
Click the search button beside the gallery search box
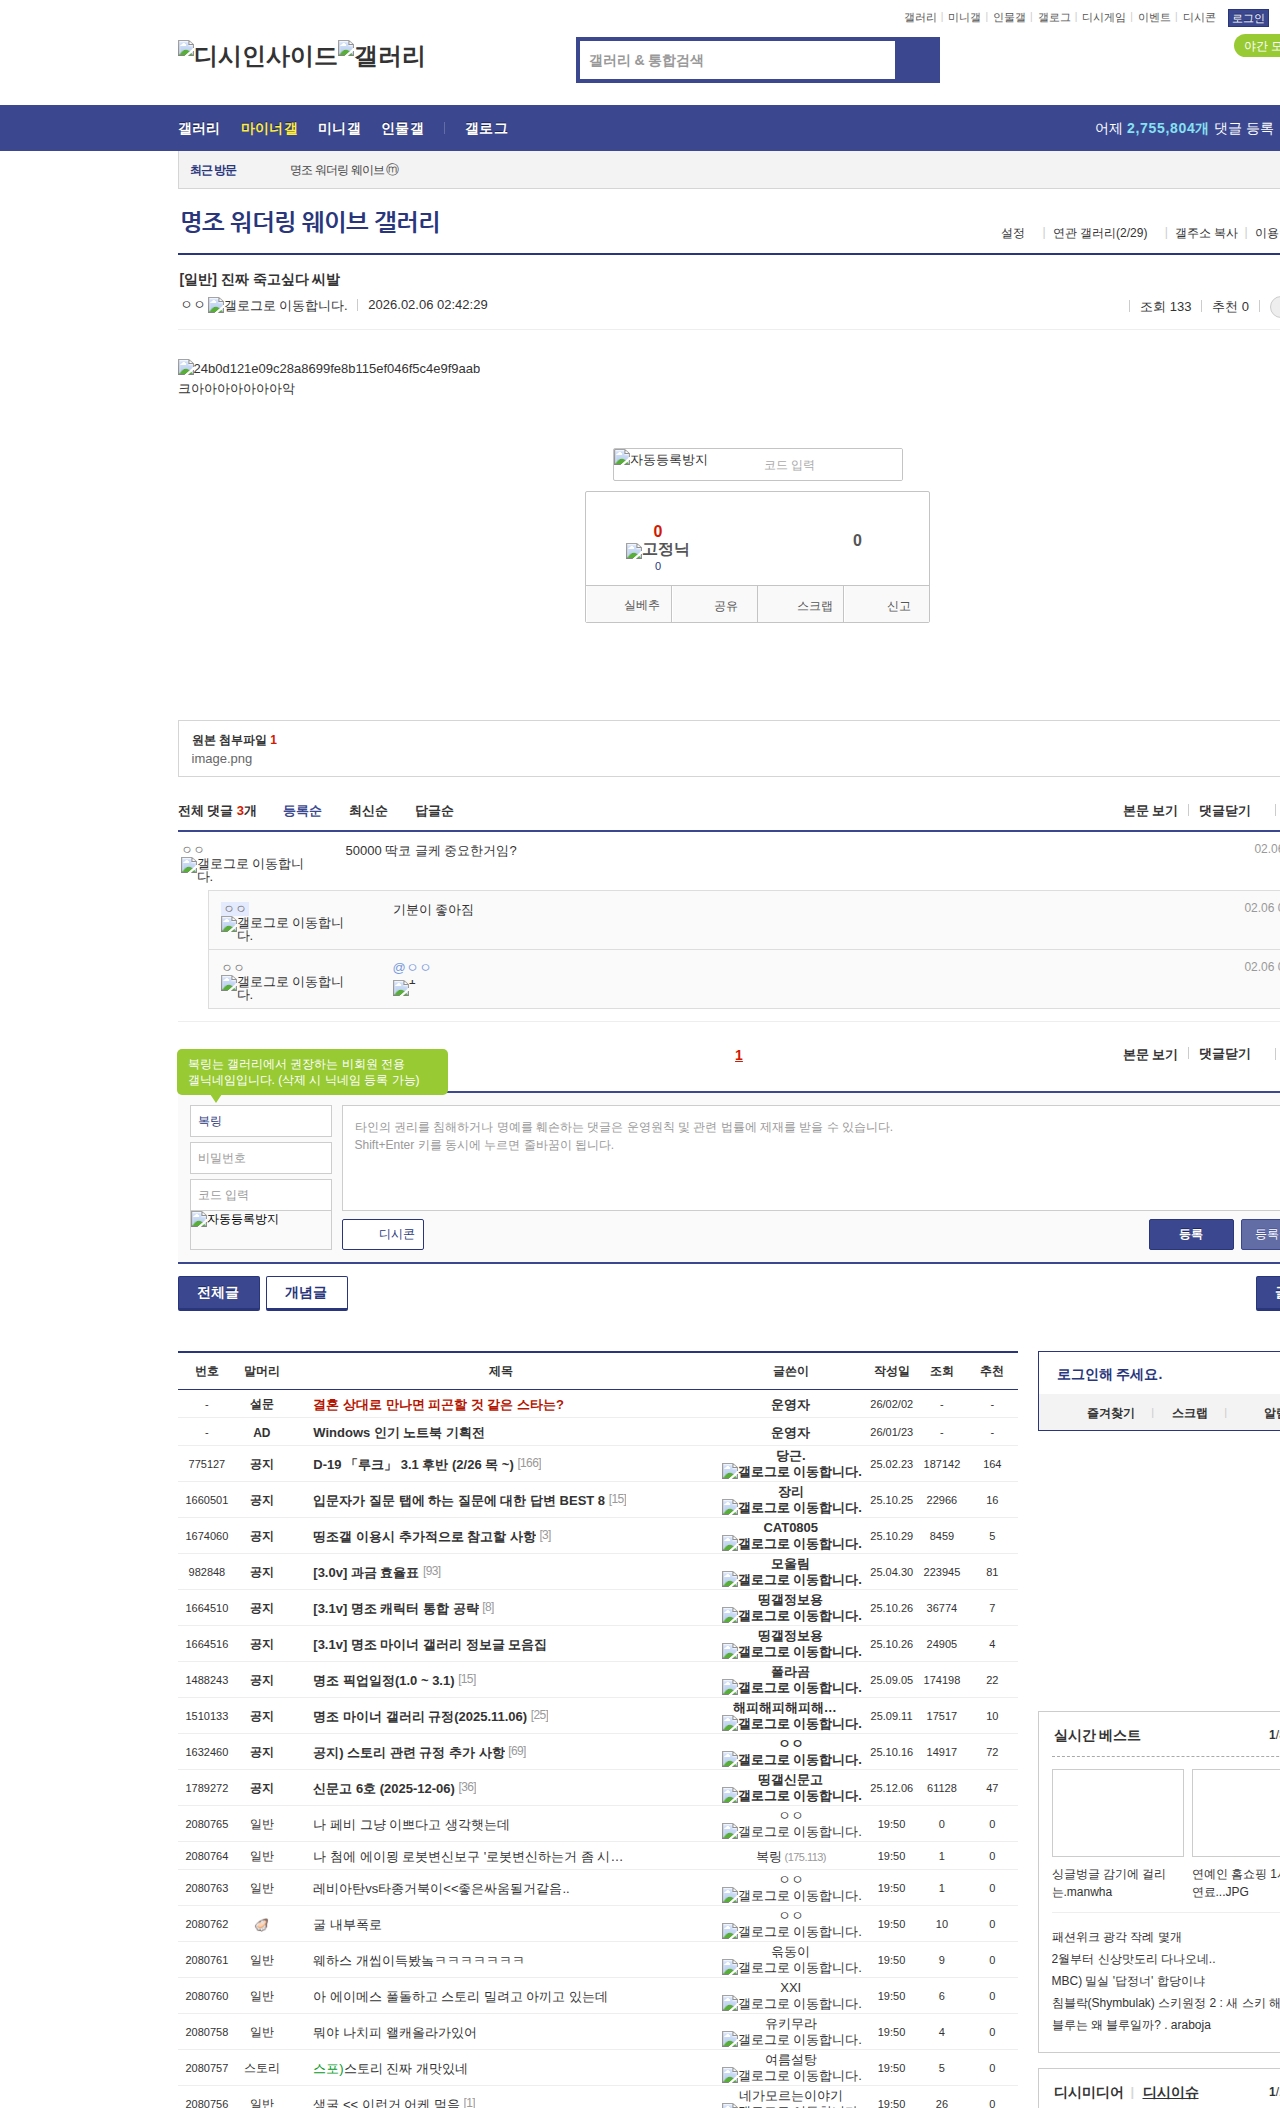(x=917, y=60)
